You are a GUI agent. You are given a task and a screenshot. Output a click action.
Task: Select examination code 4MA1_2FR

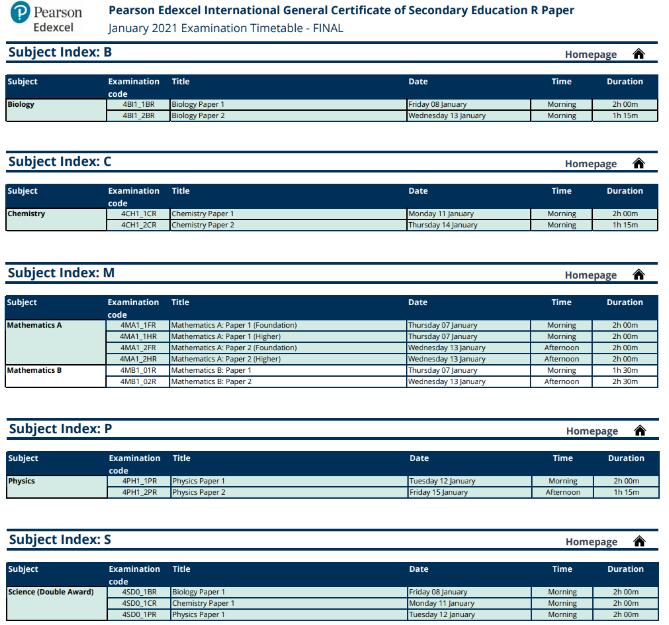coord(138,348)
